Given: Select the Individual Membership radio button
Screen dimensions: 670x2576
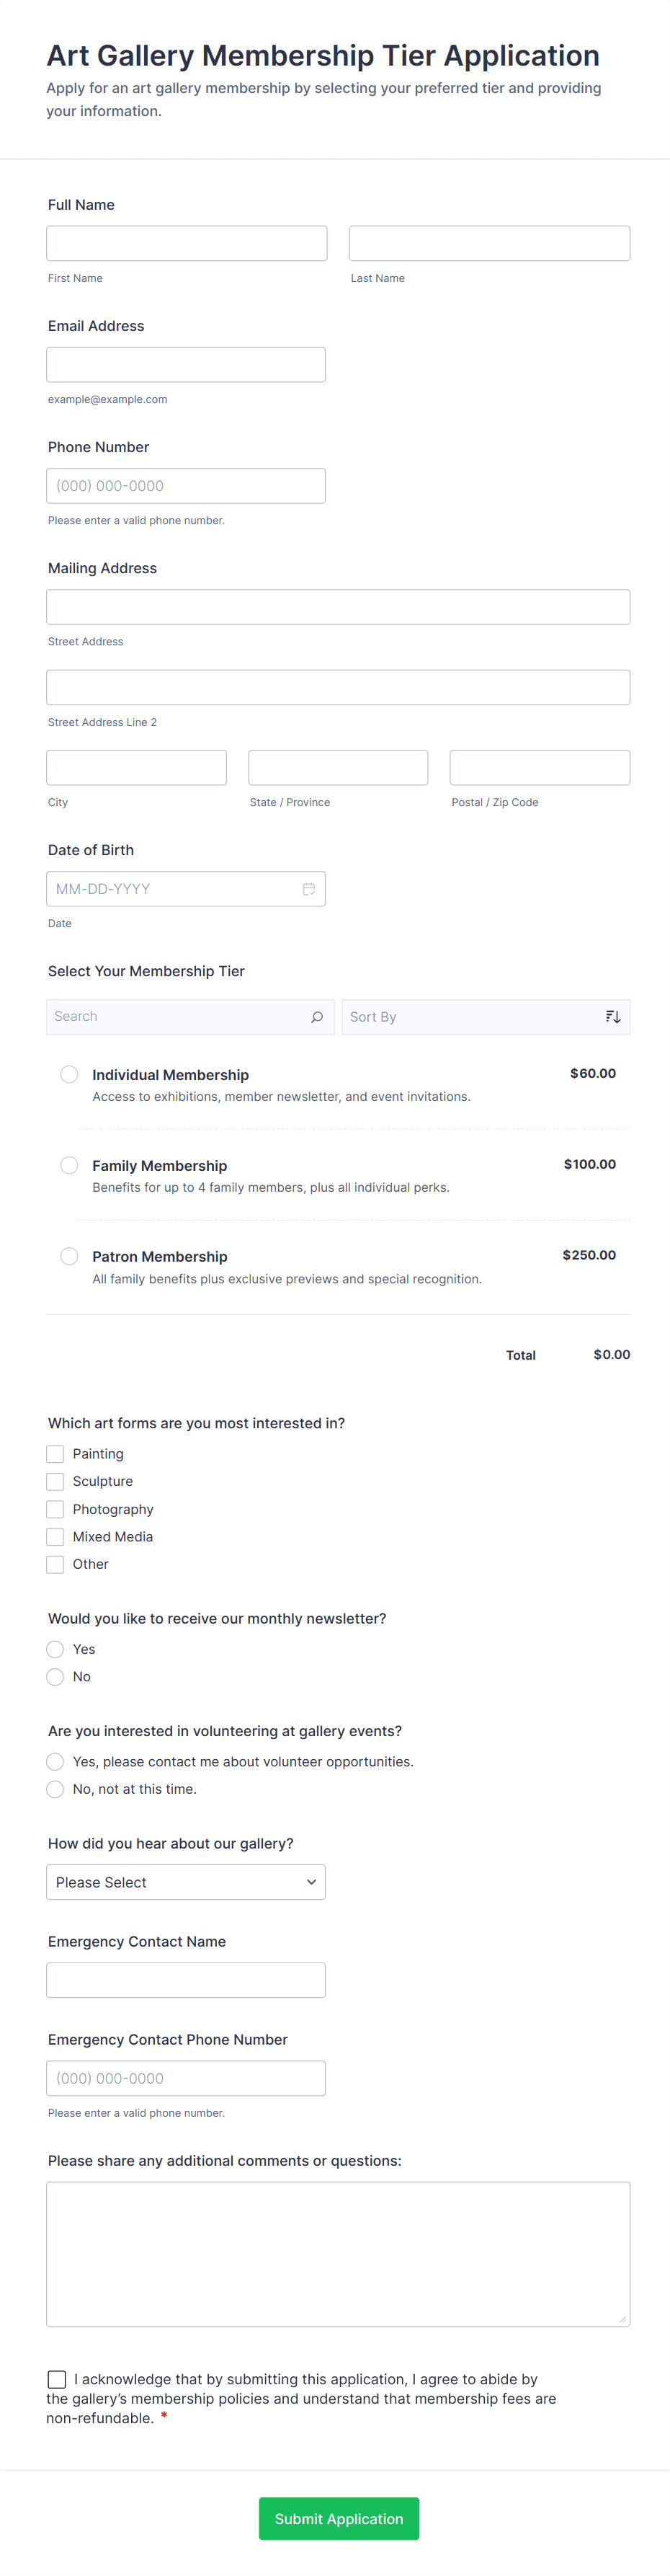Looking at the screenshot, I should (x=69, y=1074).
